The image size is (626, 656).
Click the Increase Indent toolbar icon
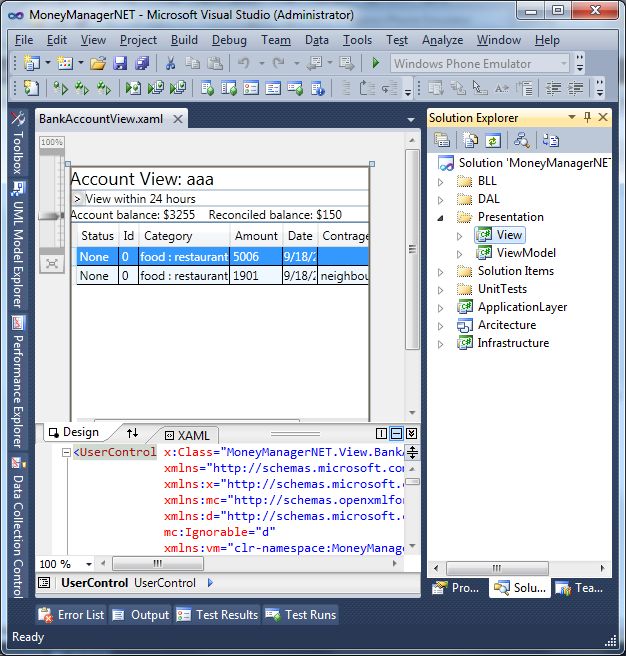pyautogui.click(x=576, y=88)
